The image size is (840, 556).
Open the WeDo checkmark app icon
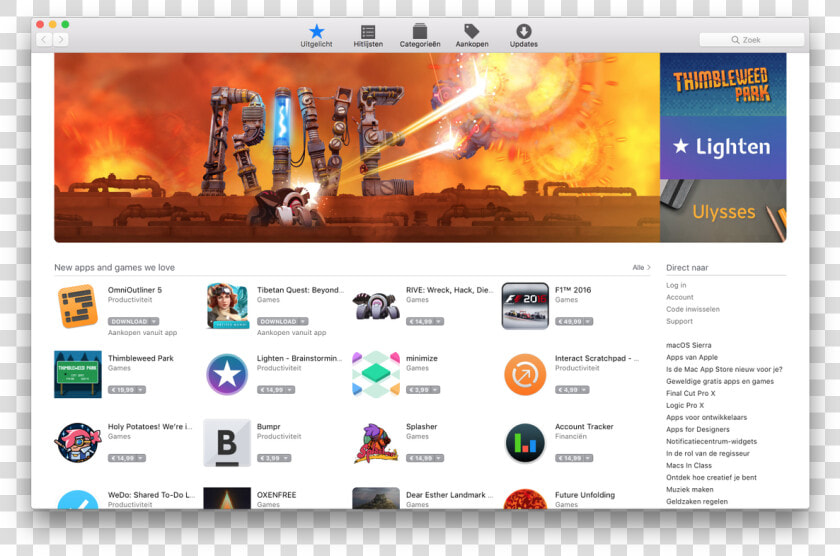coord(78,499)
